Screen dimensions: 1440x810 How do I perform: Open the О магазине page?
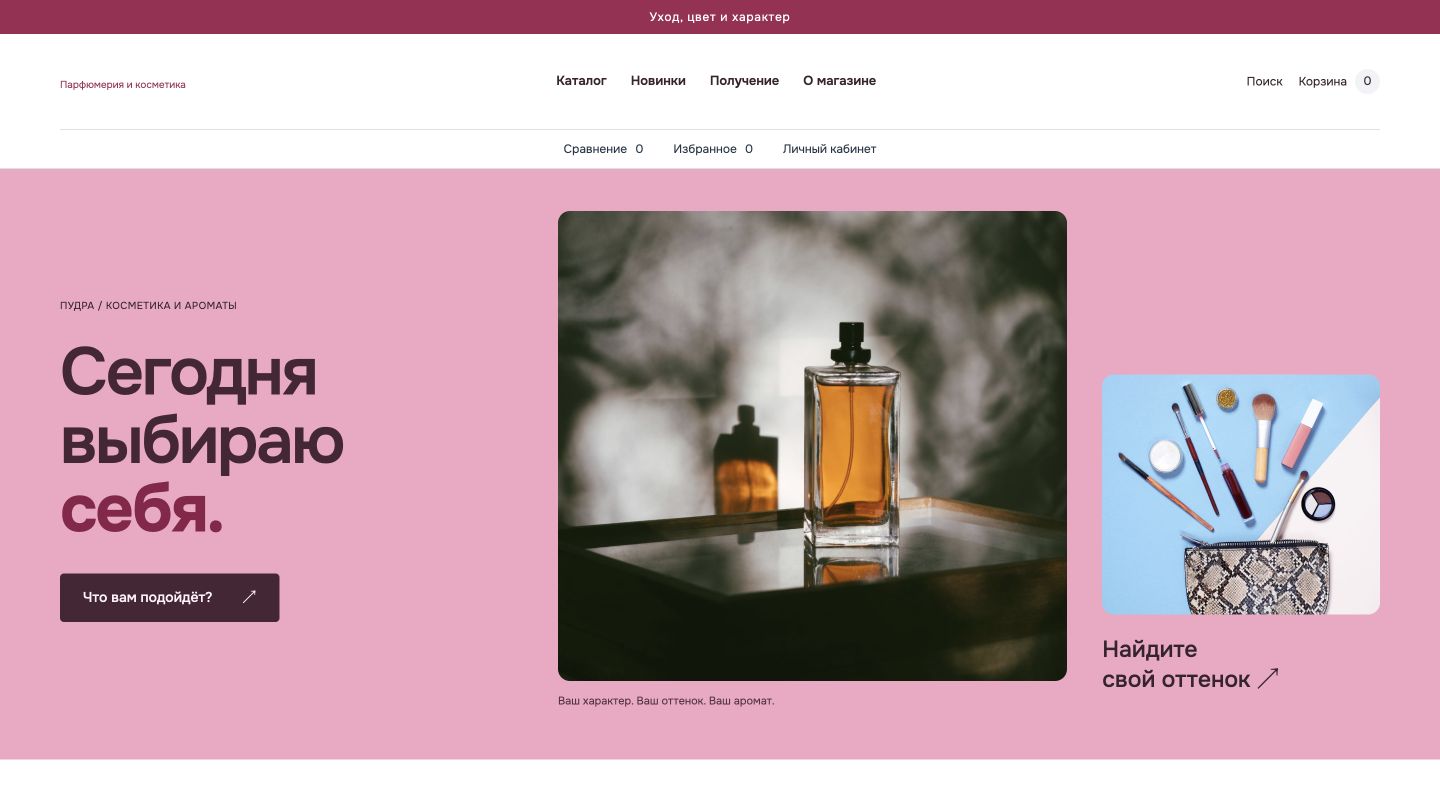click(839, 81)
